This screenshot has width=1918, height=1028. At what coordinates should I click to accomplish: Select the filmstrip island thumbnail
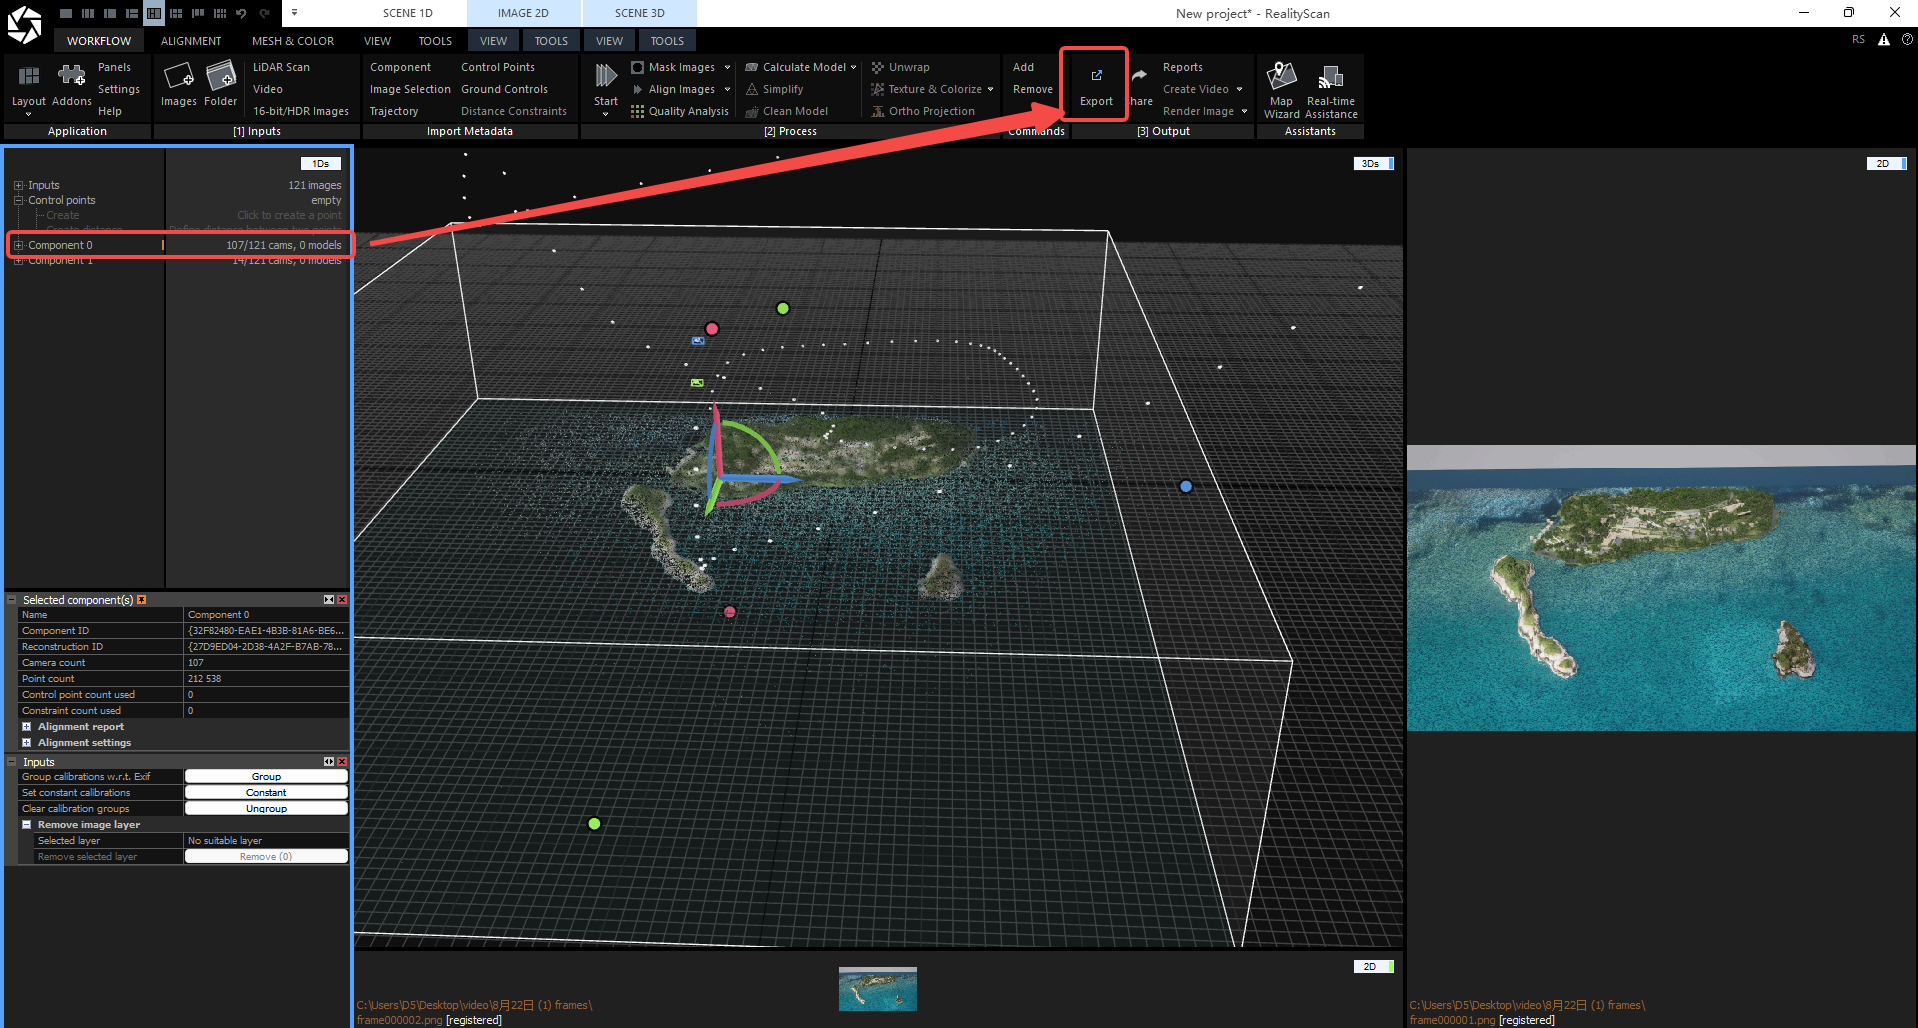(x=878, y=988)
